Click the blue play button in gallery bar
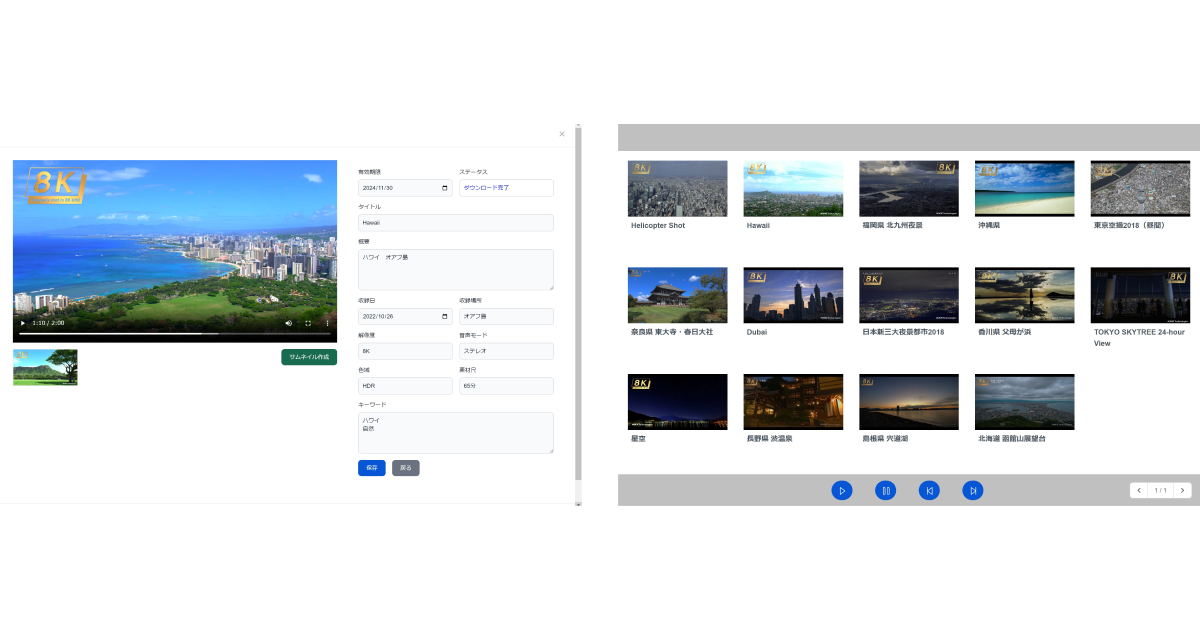1200x630 pixels. tap(842, 490)
